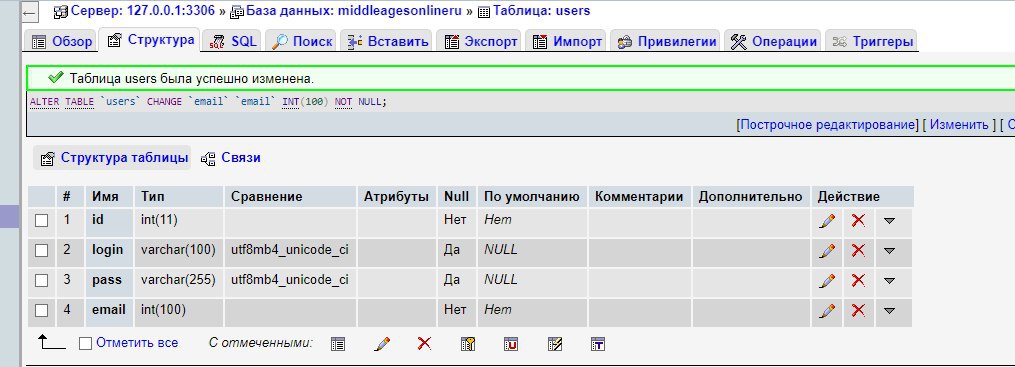Expand more actions for login row
This screenshot has height=367, width=1015.
point(889,250)
